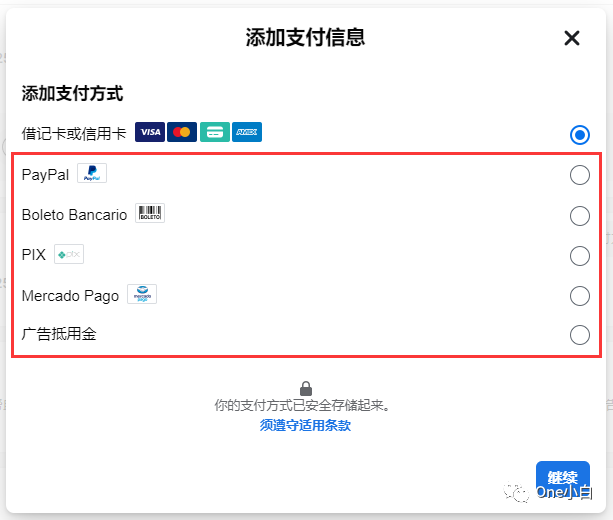Screen dimensions: 613x520
Task: Close the 添加支付信息 dialog
Action: 572,38
